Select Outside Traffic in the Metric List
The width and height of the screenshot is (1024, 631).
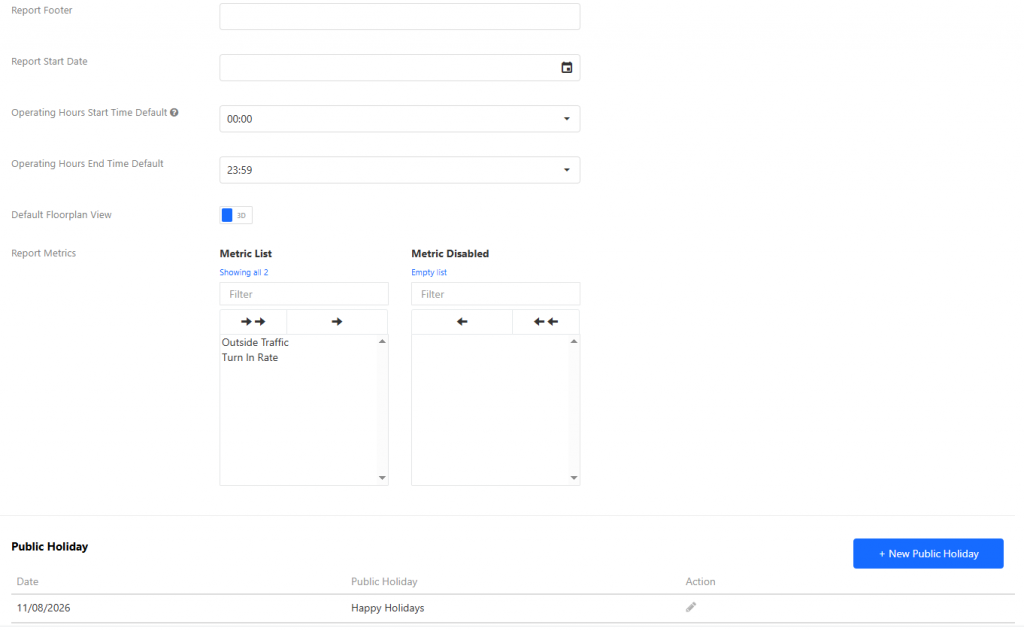tap(255, 342)
